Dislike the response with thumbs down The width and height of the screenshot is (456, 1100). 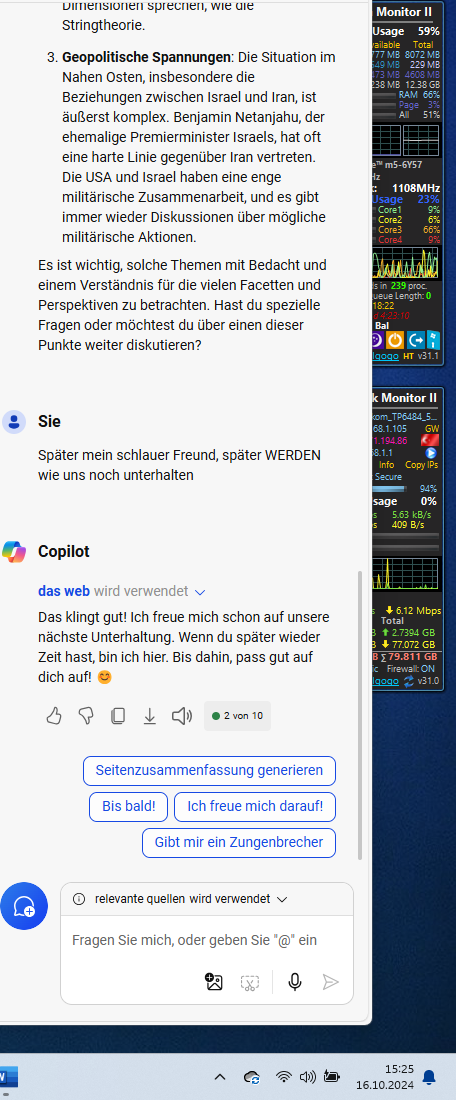[x=86, y=716]
